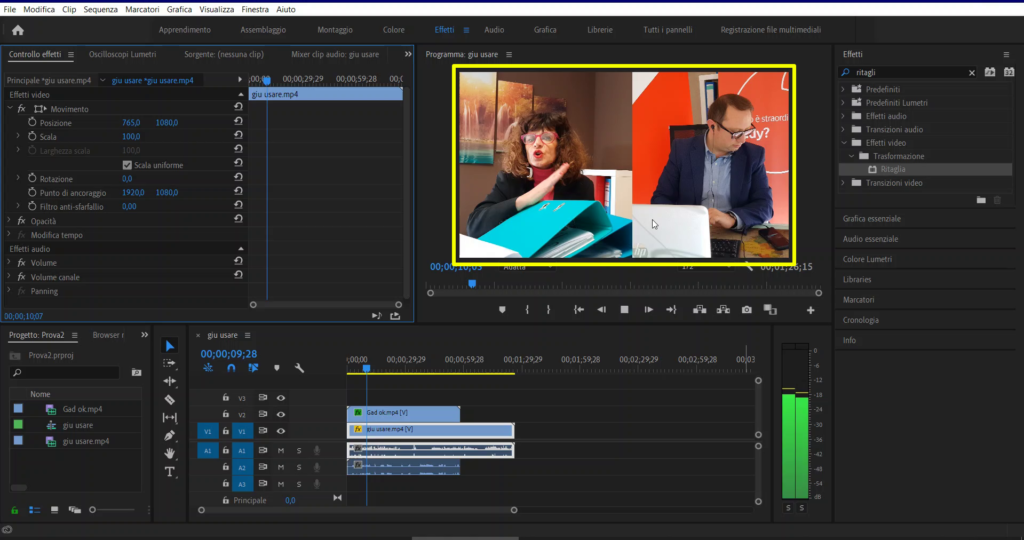
Task: Add marker in the Program monitor controls
Action: click(x=502, y=310)
